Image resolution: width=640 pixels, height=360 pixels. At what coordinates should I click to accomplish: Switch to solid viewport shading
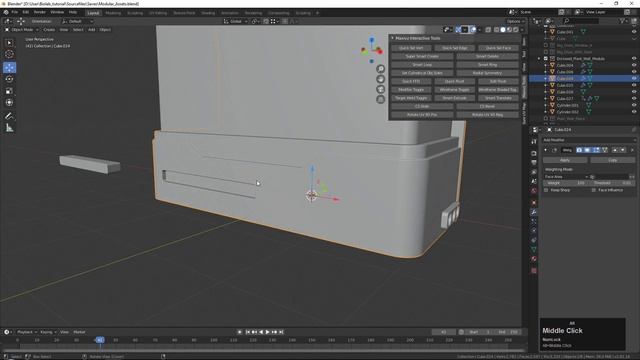pos(503,30)
